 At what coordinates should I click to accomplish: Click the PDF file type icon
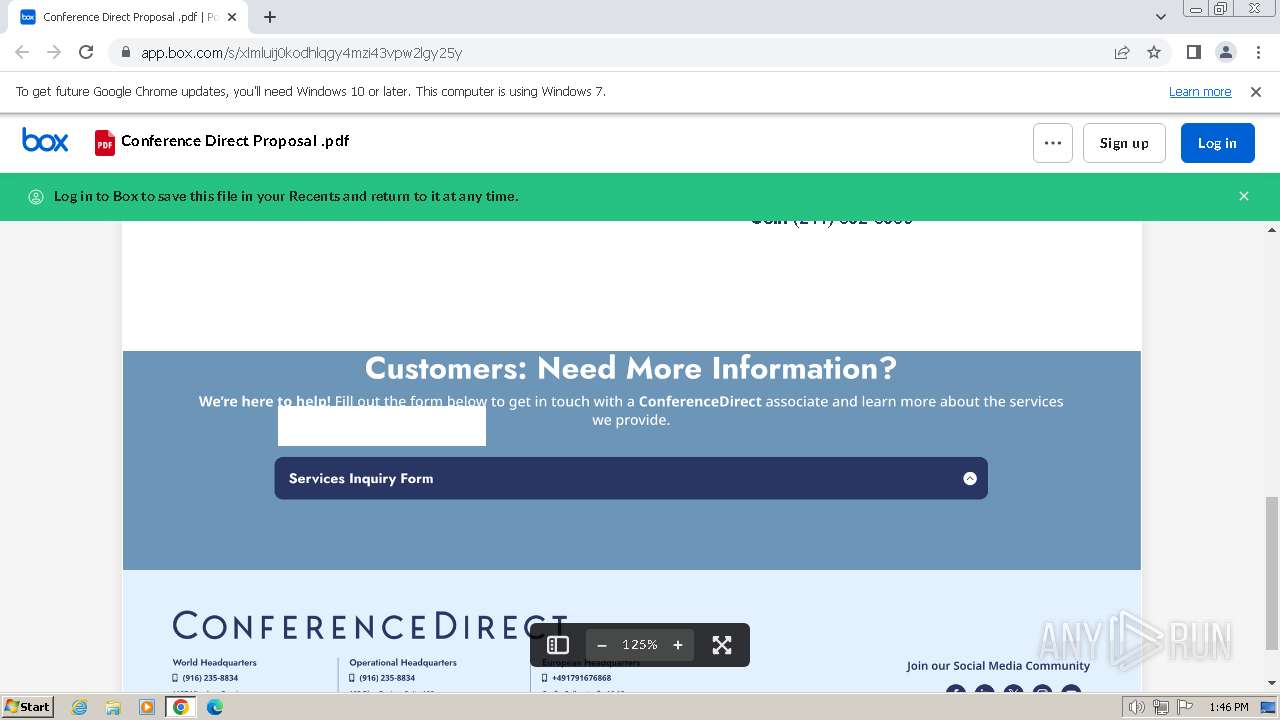[x=105, y=143]
